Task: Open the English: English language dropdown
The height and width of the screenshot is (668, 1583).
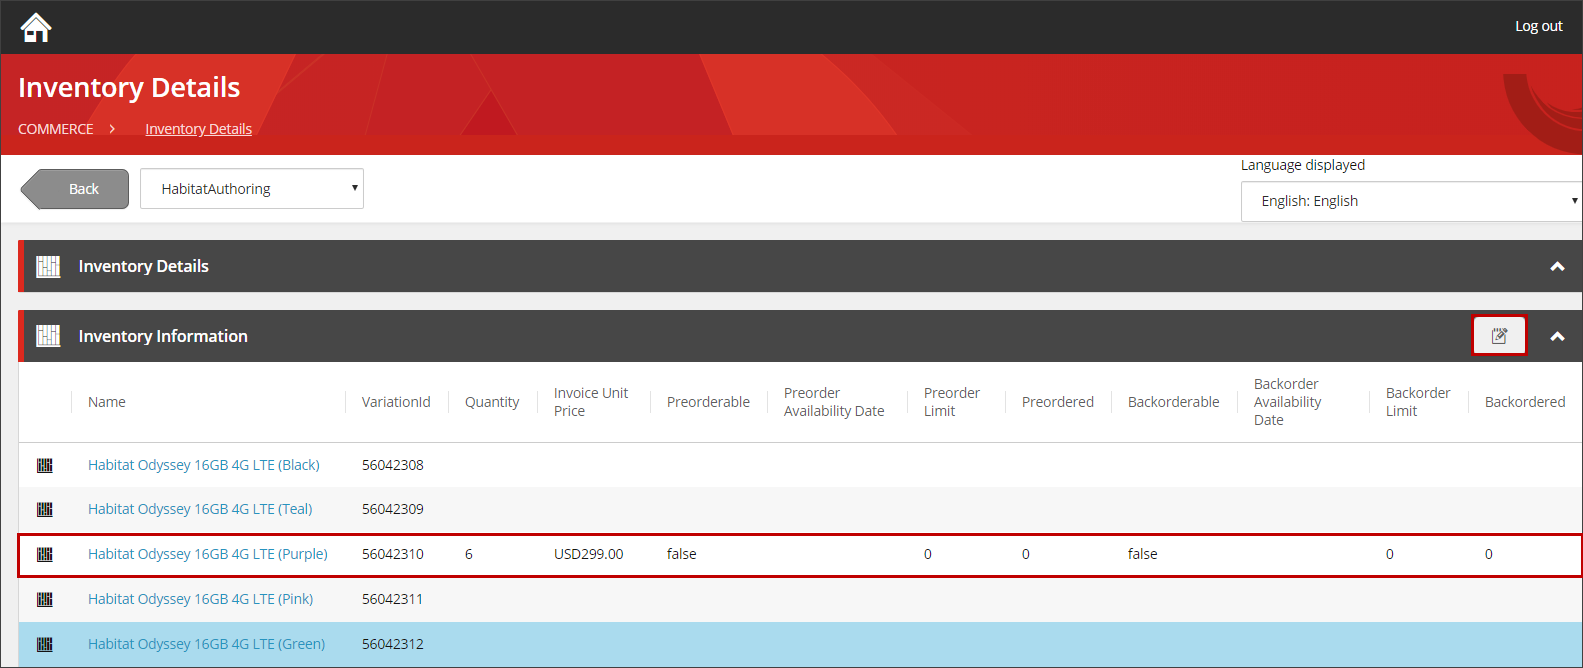Action: pyautogui.click(x=1411, y=201)
